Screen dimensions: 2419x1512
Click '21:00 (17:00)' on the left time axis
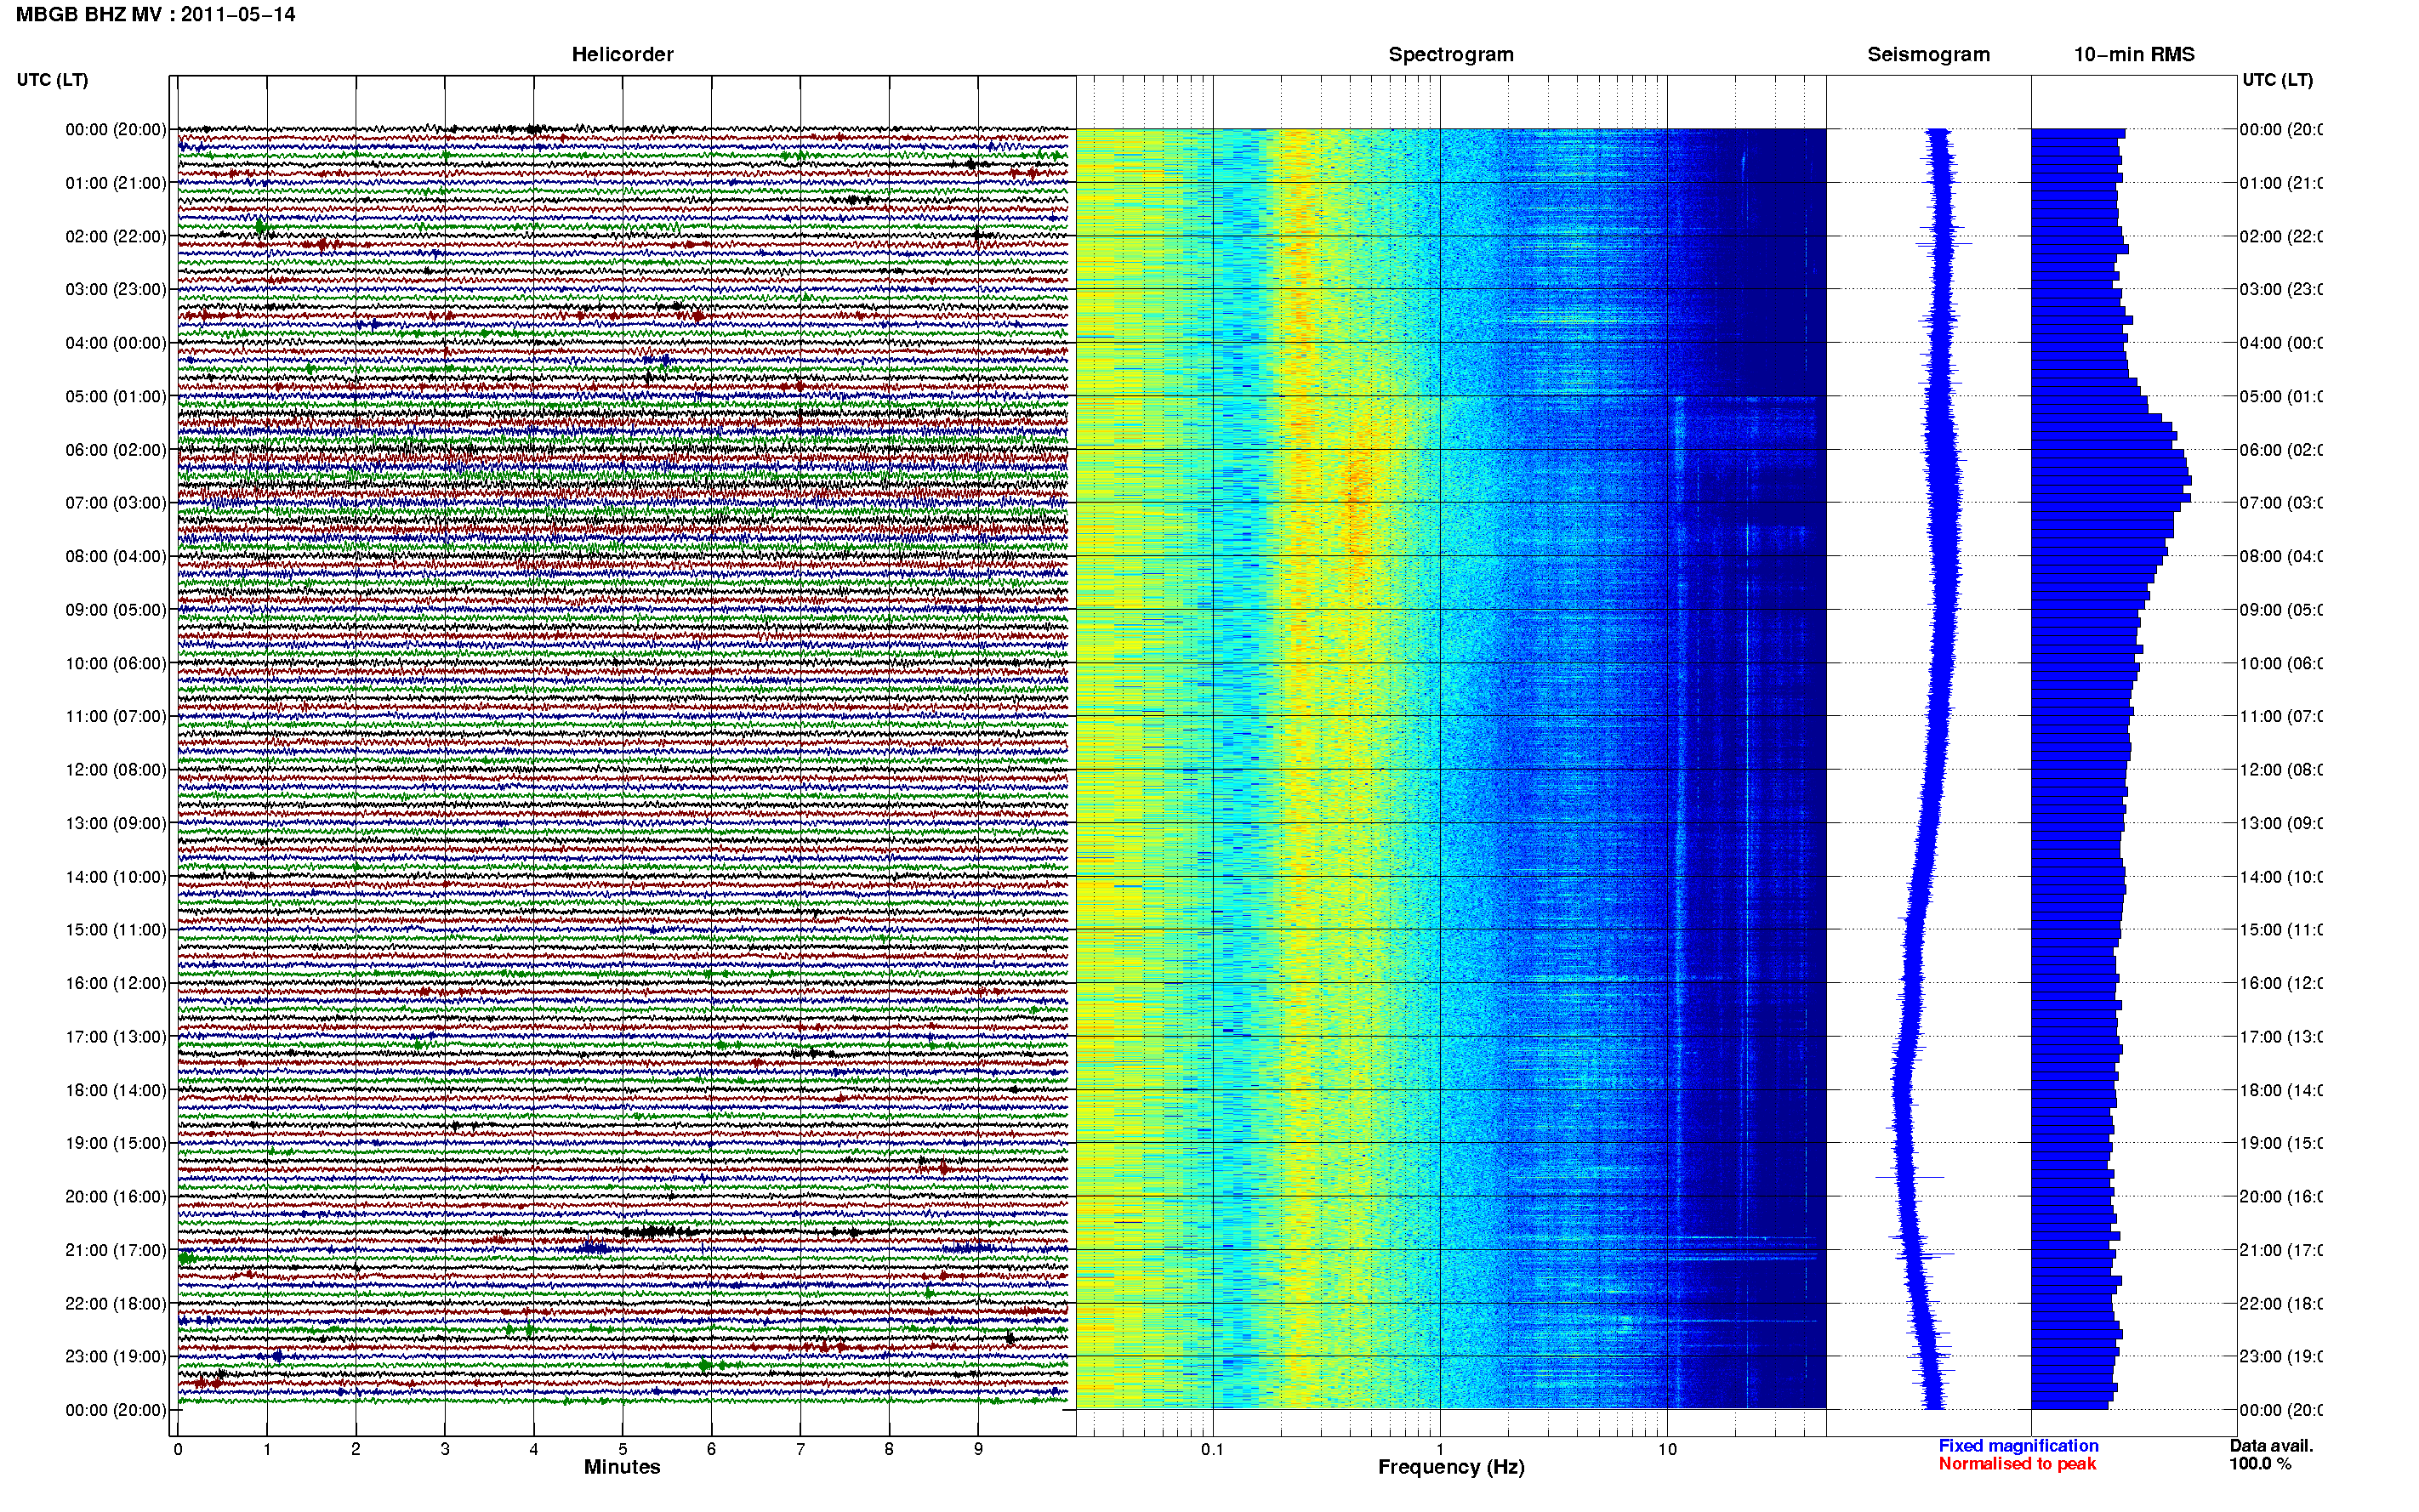tap(116, 1251)
